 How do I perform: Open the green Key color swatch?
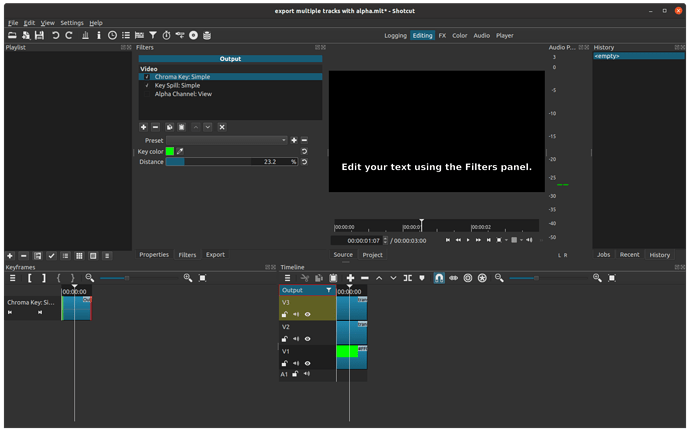click(x=170, y=151)
